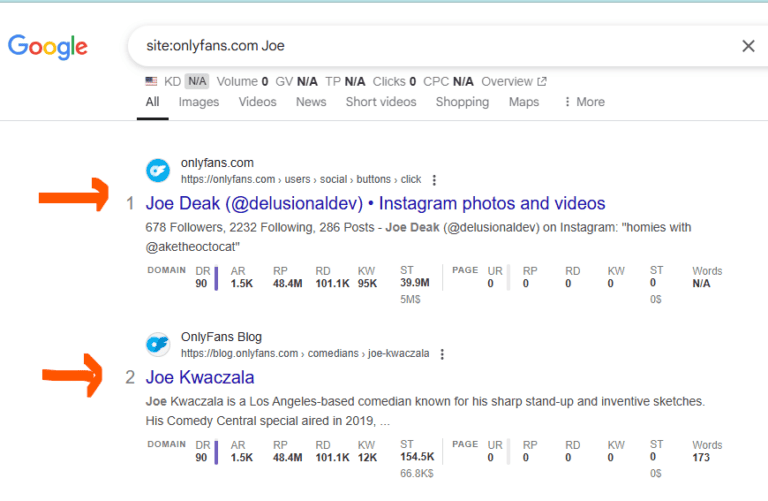Click the blog.onlyfans.com comedians URL
Viewport: 768px width, 501px height.
coord(305,354)
